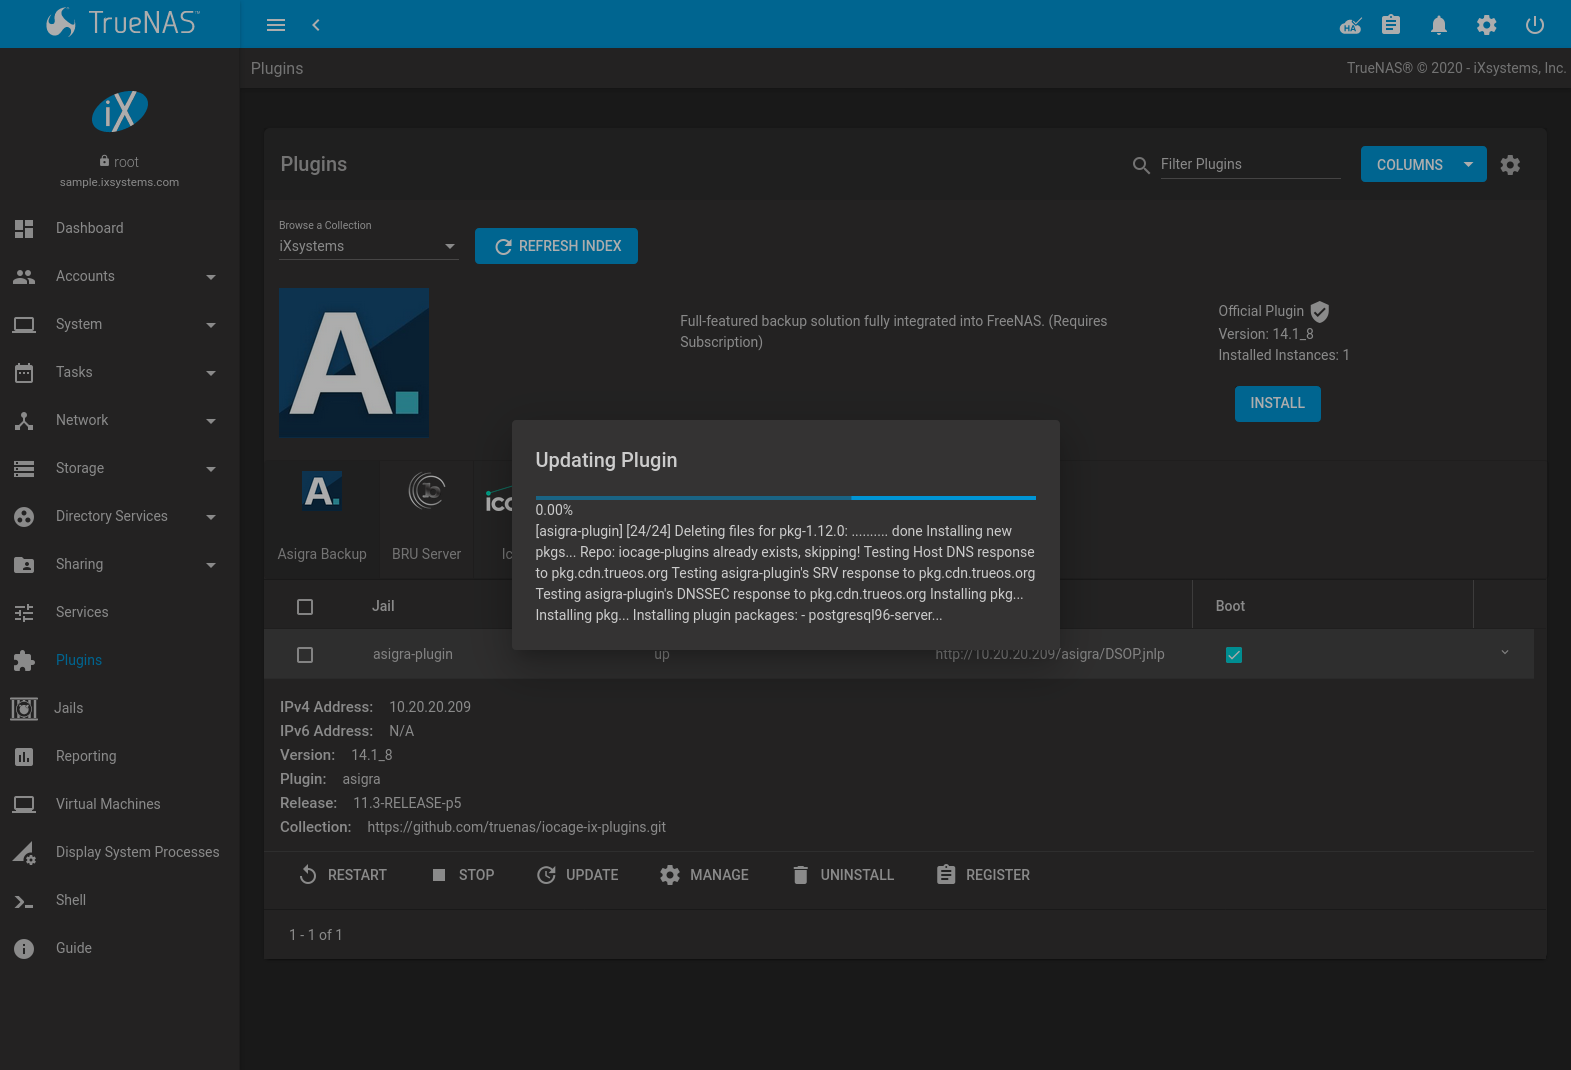Open Shell in the sidebar
The image size is (1571, 1070).
[x=120, y=900]
